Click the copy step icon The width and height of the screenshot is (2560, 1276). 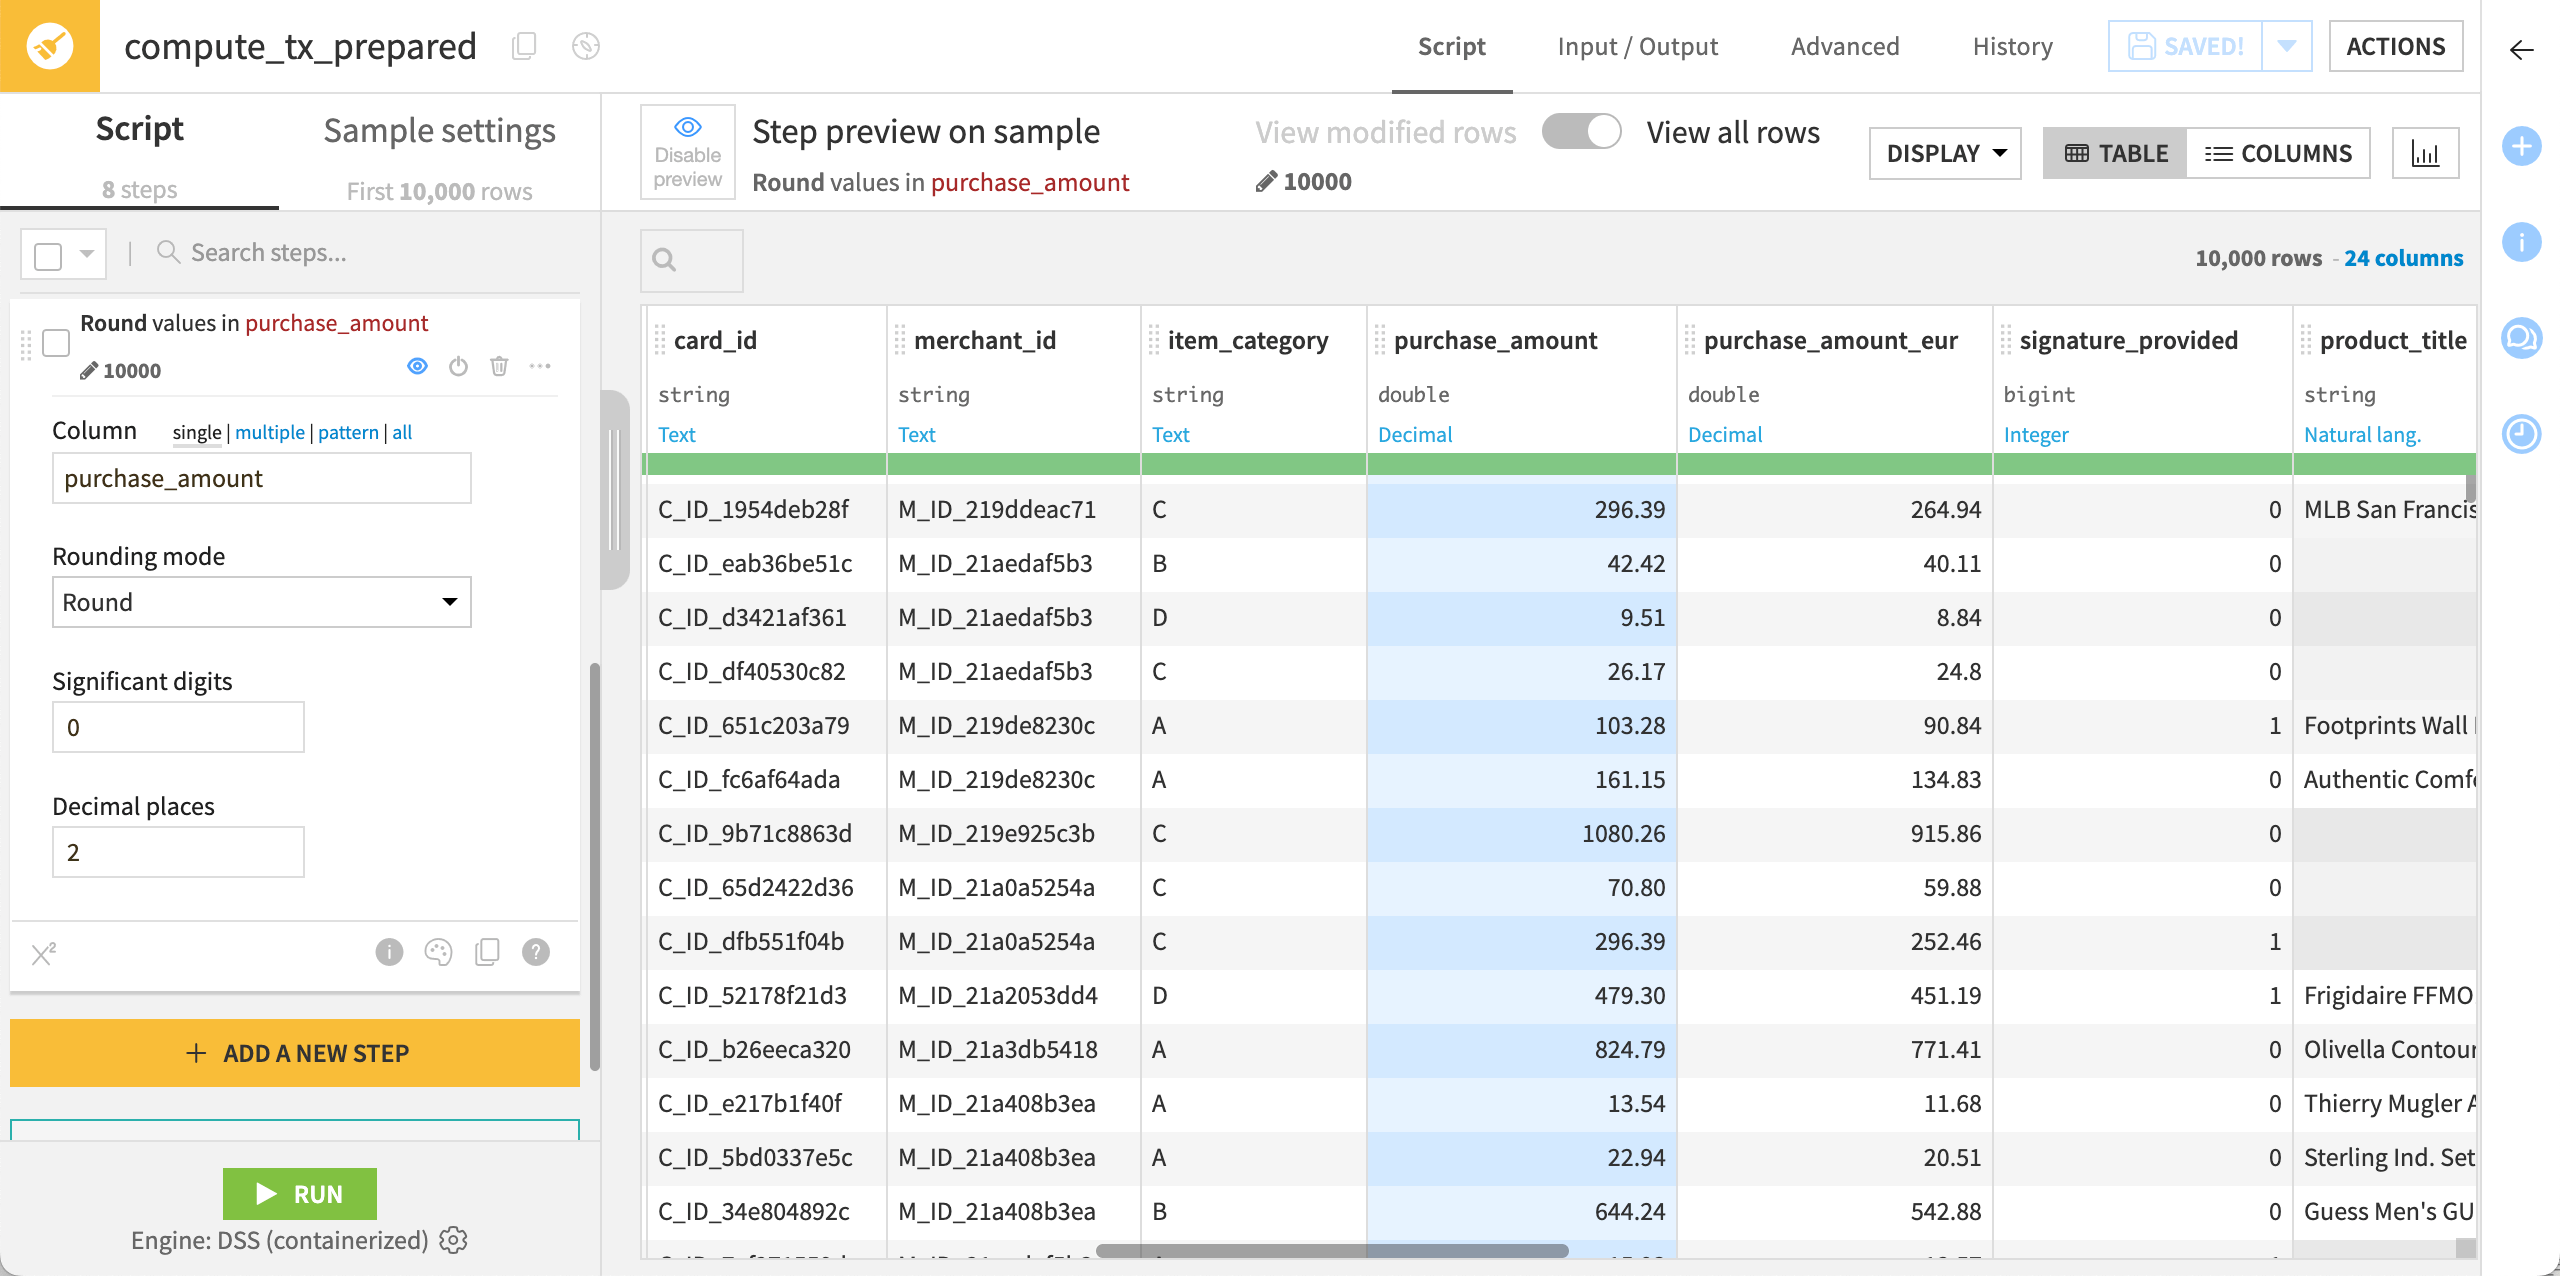pyautogui.click(x=487, y=952)
